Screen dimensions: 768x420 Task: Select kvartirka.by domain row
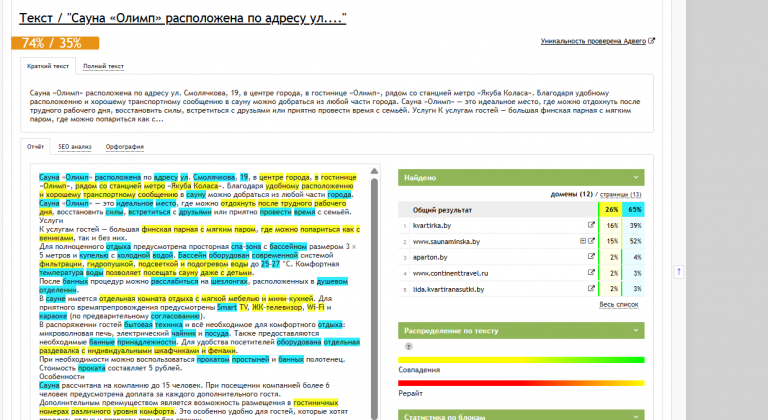521,225
